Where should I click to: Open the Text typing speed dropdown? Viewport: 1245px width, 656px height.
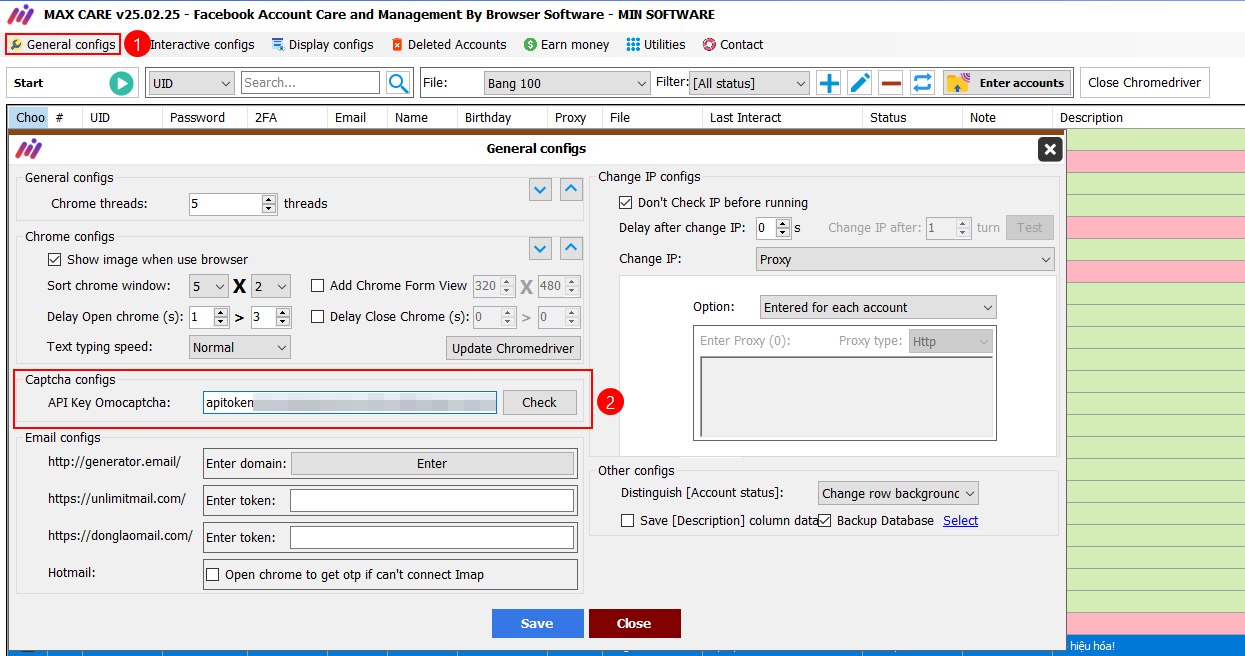pos(240,347)
